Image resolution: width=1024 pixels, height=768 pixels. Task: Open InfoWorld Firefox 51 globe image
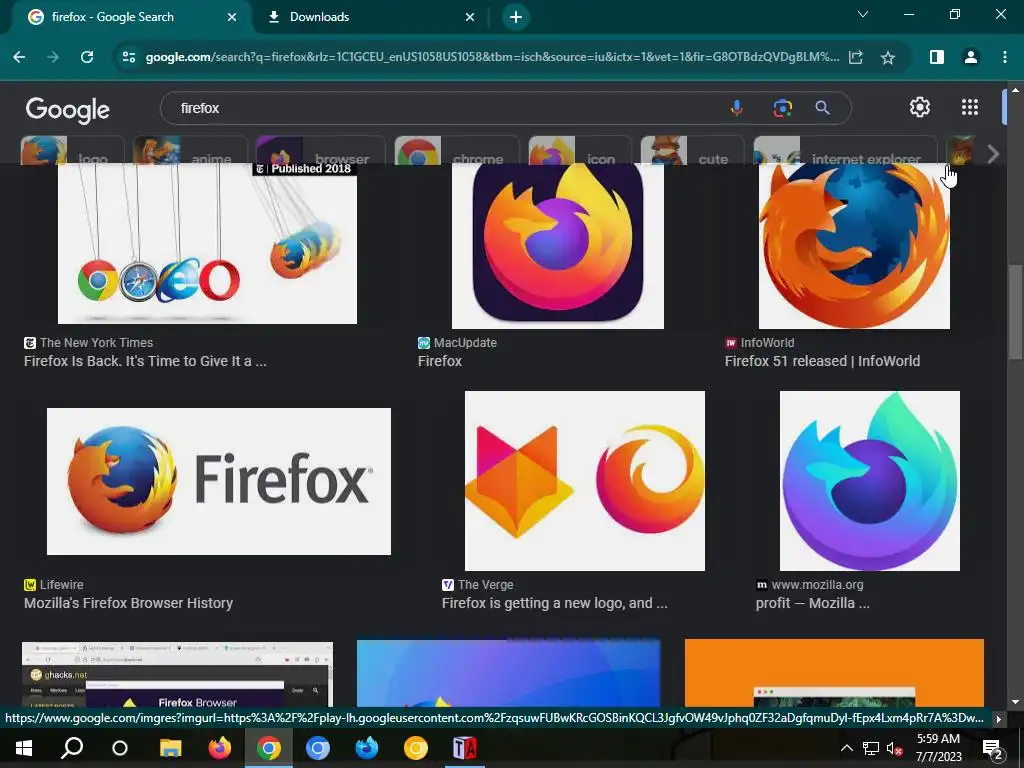pos(854,246)
